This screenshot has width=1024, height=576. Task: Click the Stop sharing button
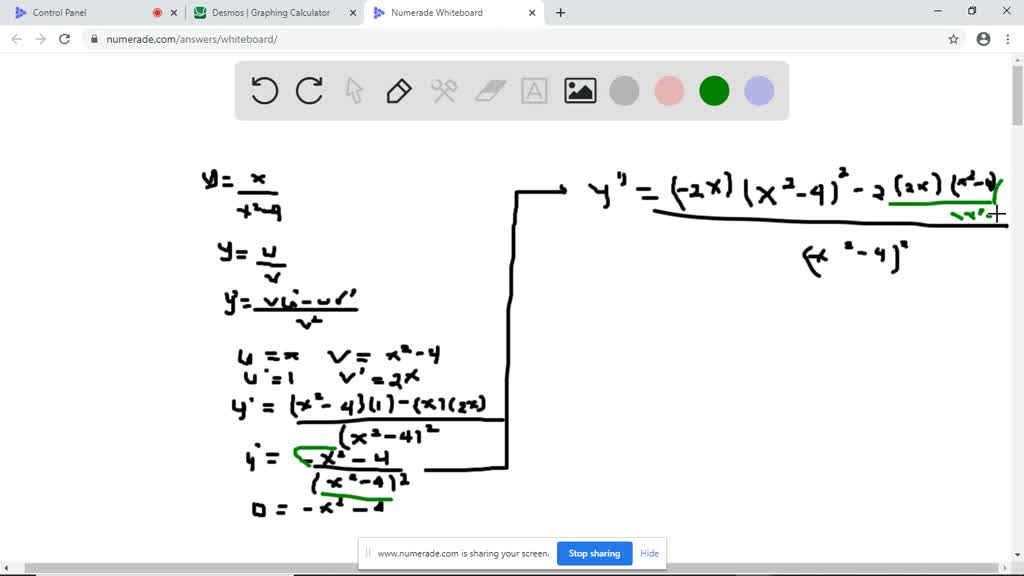pyautogui.click(x=594, y=553)
